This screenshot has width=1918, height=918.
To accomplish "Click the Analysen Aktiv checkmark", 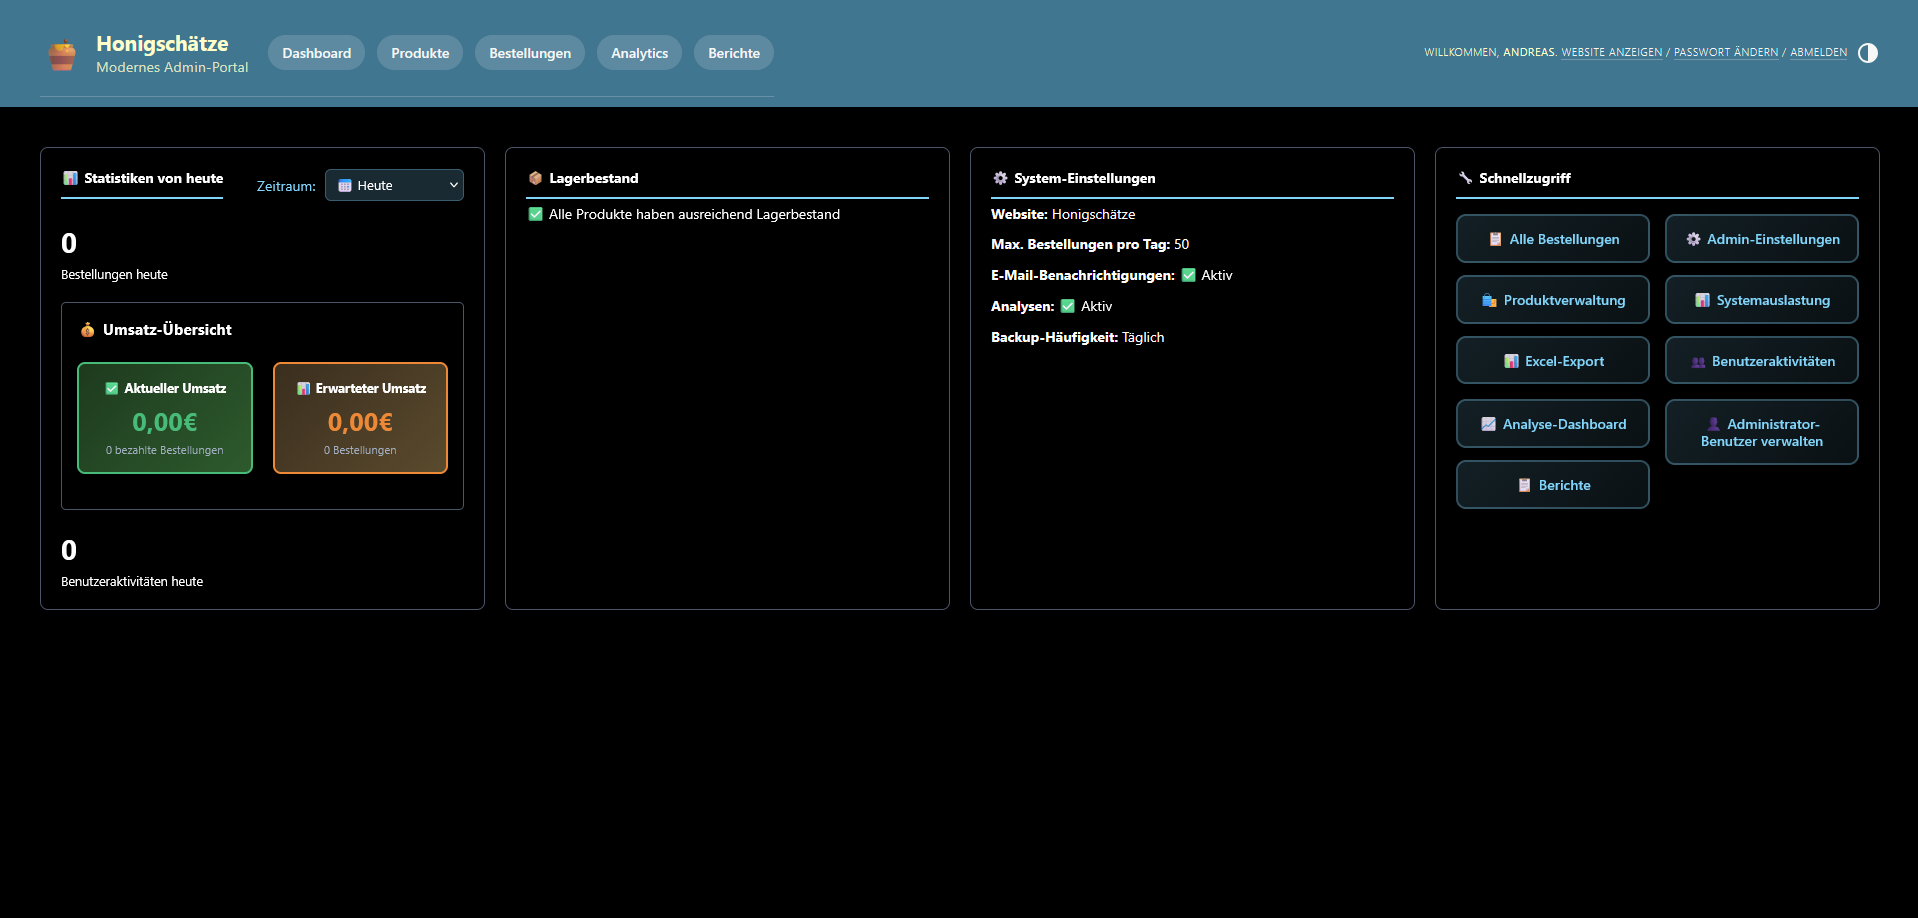I will [1066, 306].
